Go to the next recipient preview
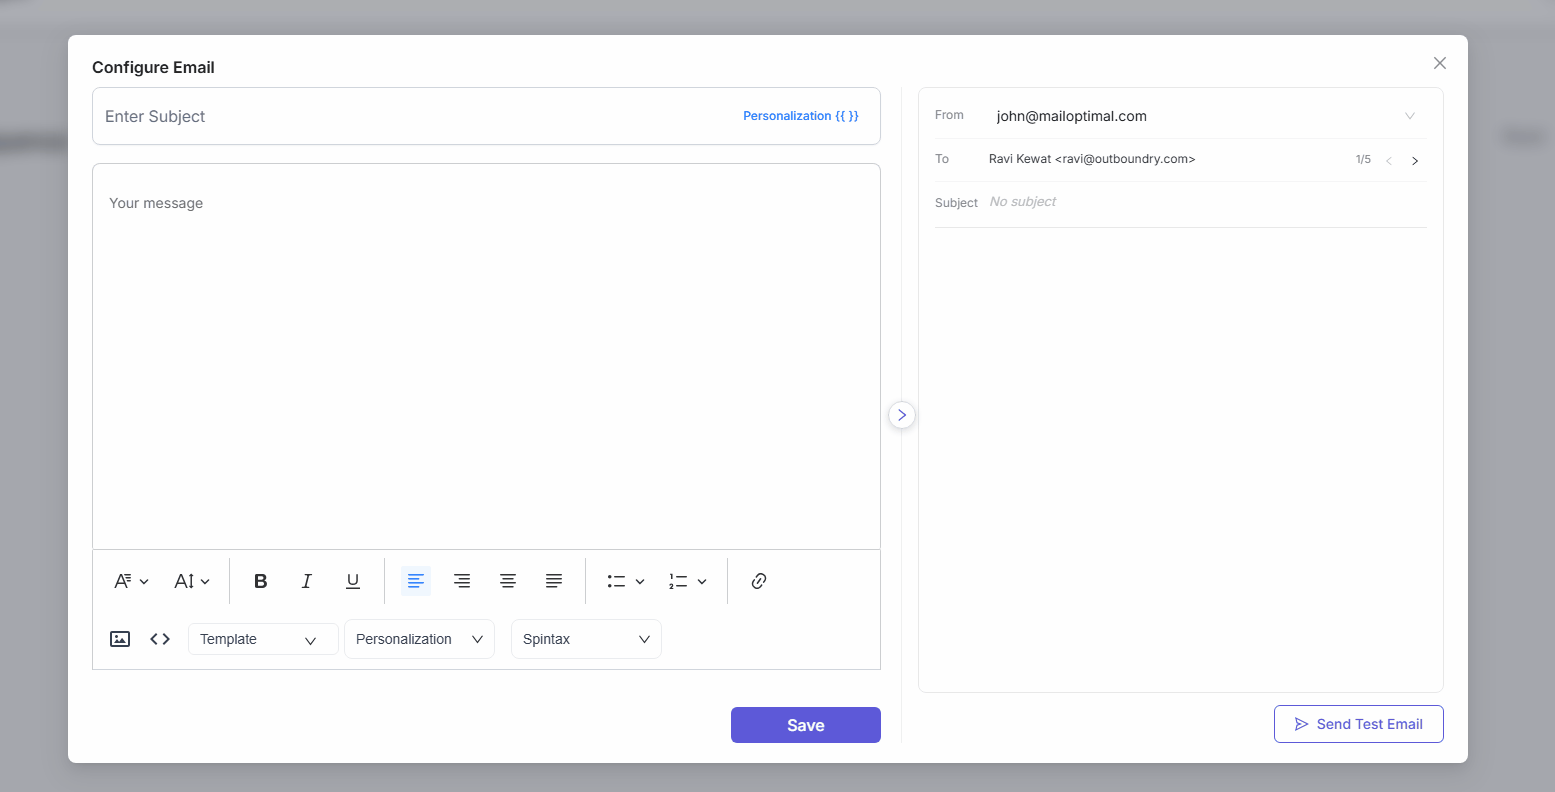The image size is (1555, 792). click(1414, 159)
